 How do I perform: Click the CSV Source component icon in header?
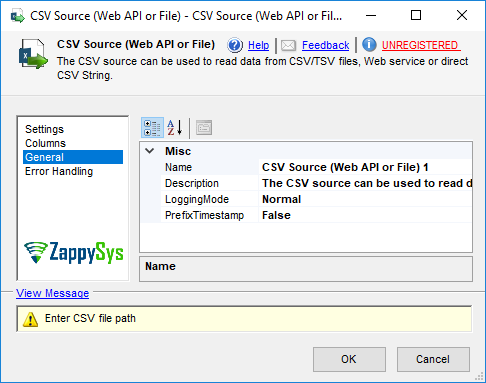33,54
